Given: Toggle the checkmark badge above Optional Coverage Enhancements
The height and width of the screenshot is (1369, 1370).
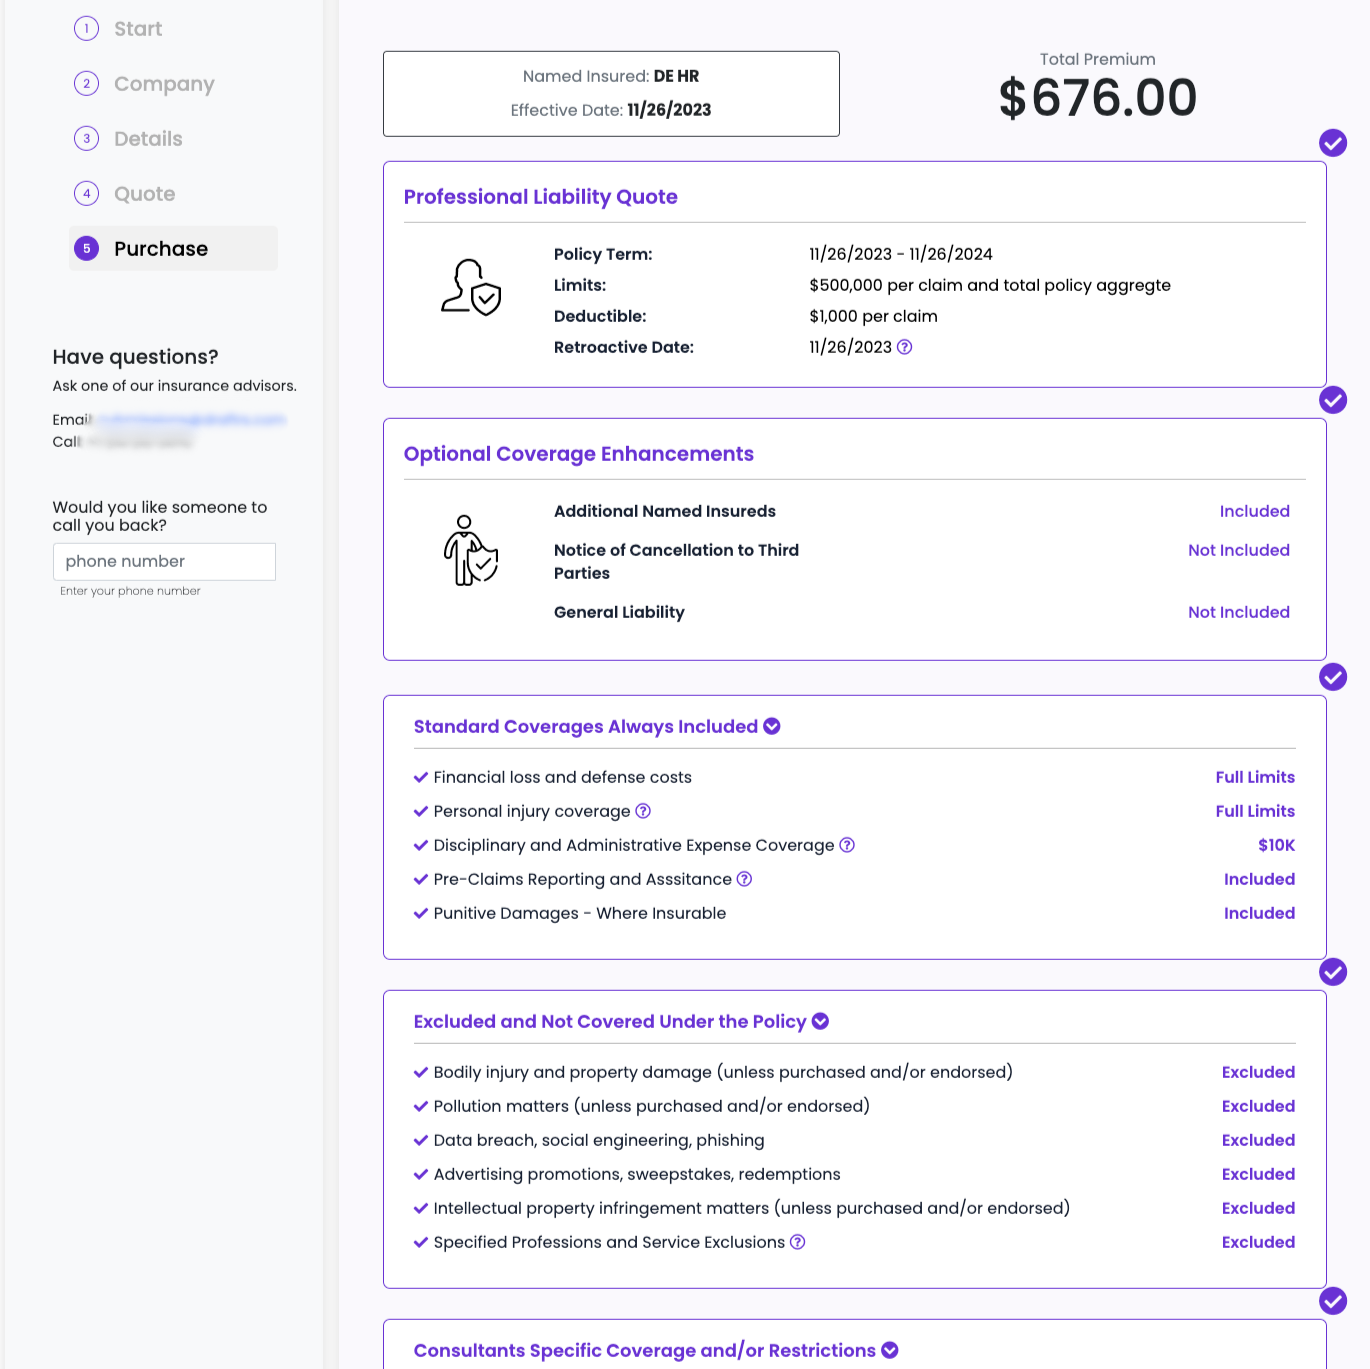Looking at the screenshot, I should tap(1332, 400).
